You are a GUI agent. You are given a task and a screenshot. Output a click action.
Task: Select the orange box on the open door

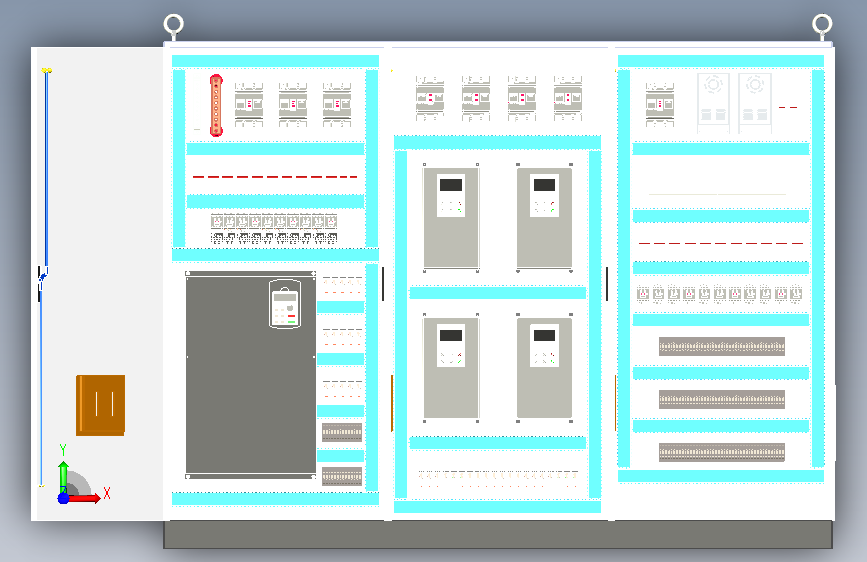tap(101, 405)
